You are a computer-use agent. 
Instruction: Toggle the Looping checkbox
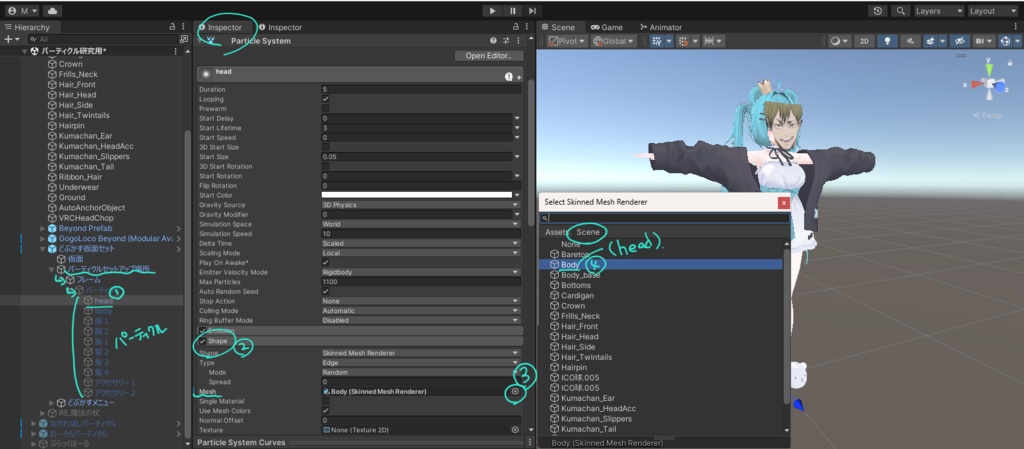(326, 99)
